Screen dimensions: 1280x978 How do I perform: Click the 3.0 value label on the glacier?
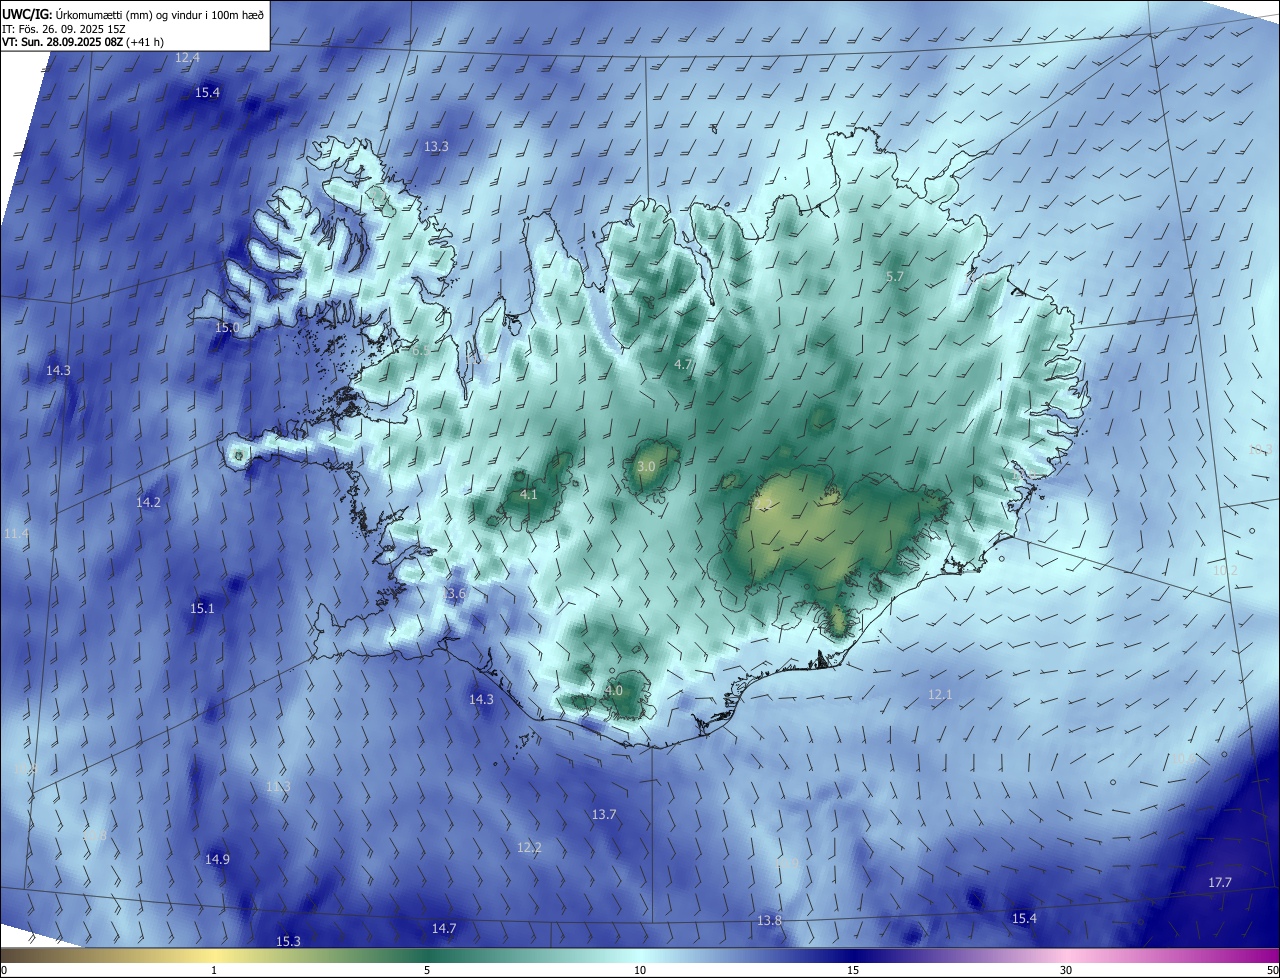tap(646, 467)
